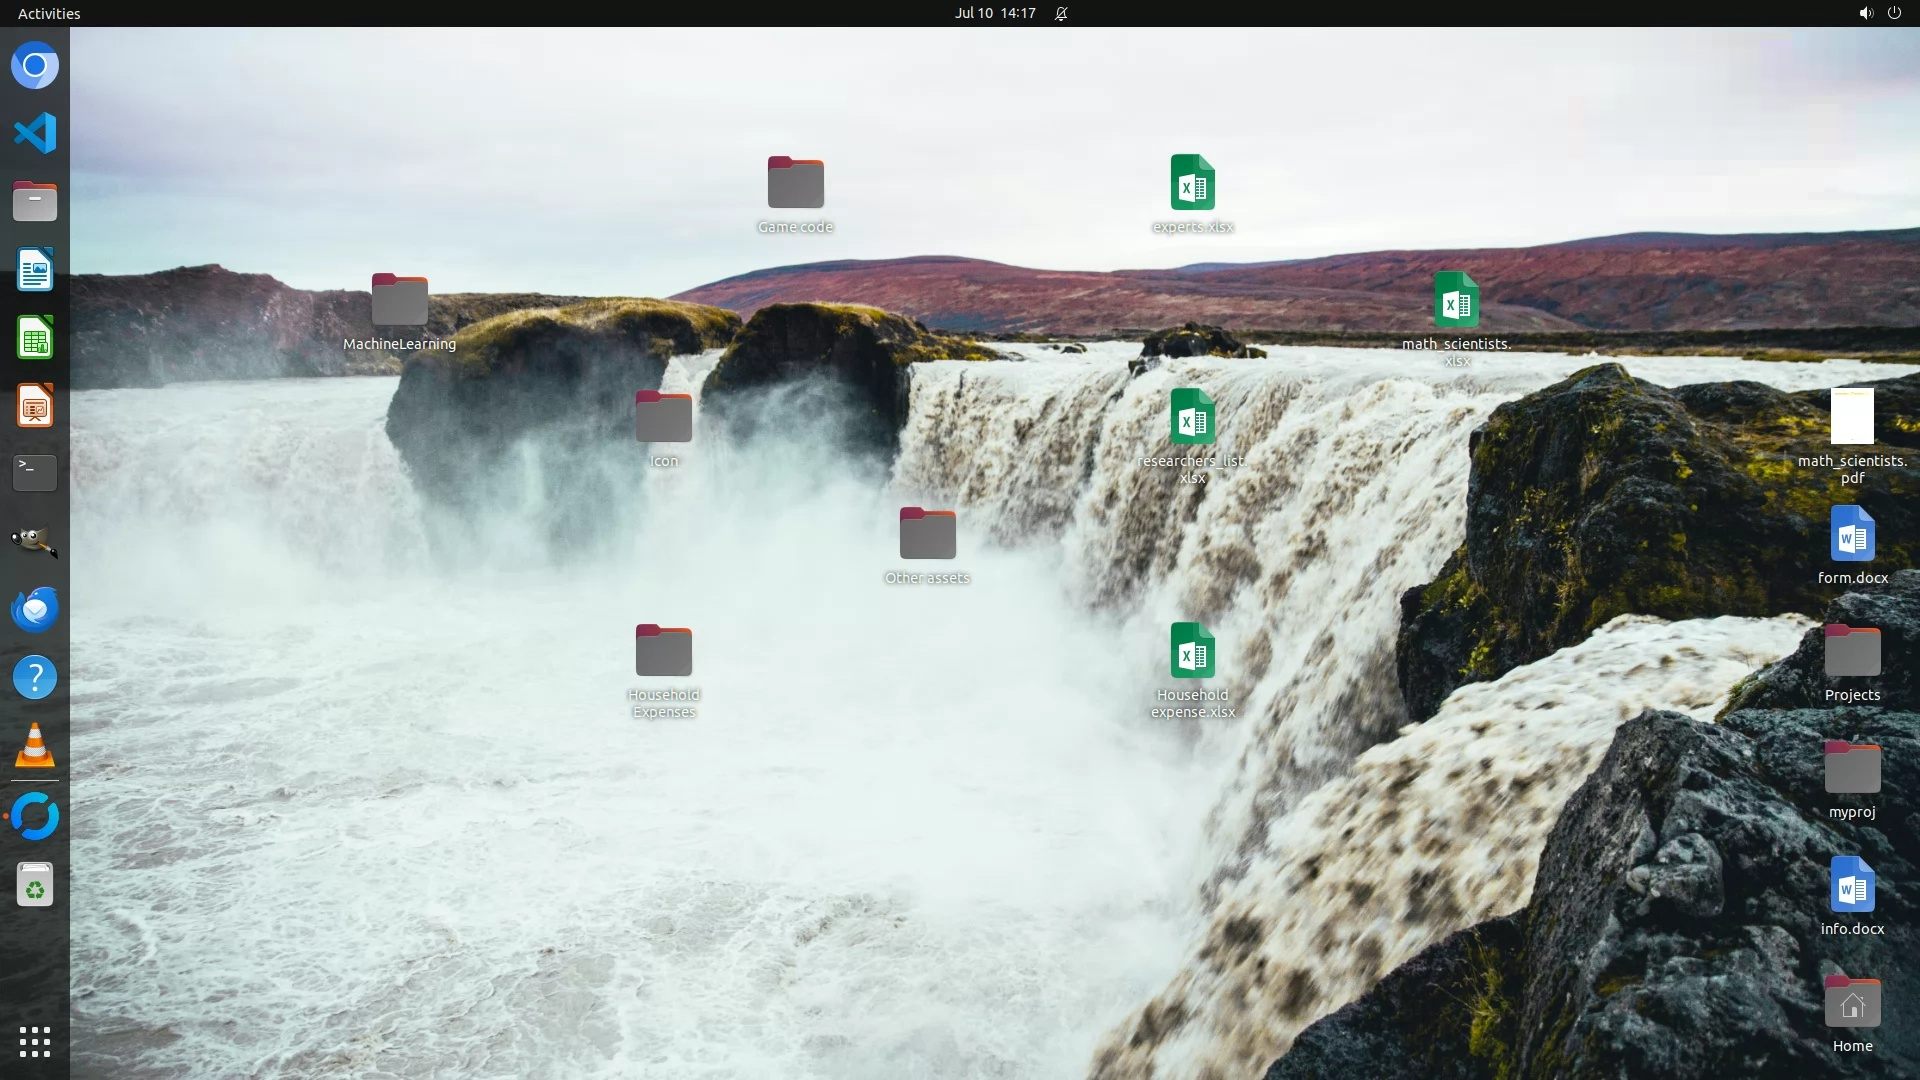Image resolution: width=1920 pixels, height=1080 pixels.
Task: Launch VLC media player from dock
Action: pyautogui.click(x=35, y=746)
